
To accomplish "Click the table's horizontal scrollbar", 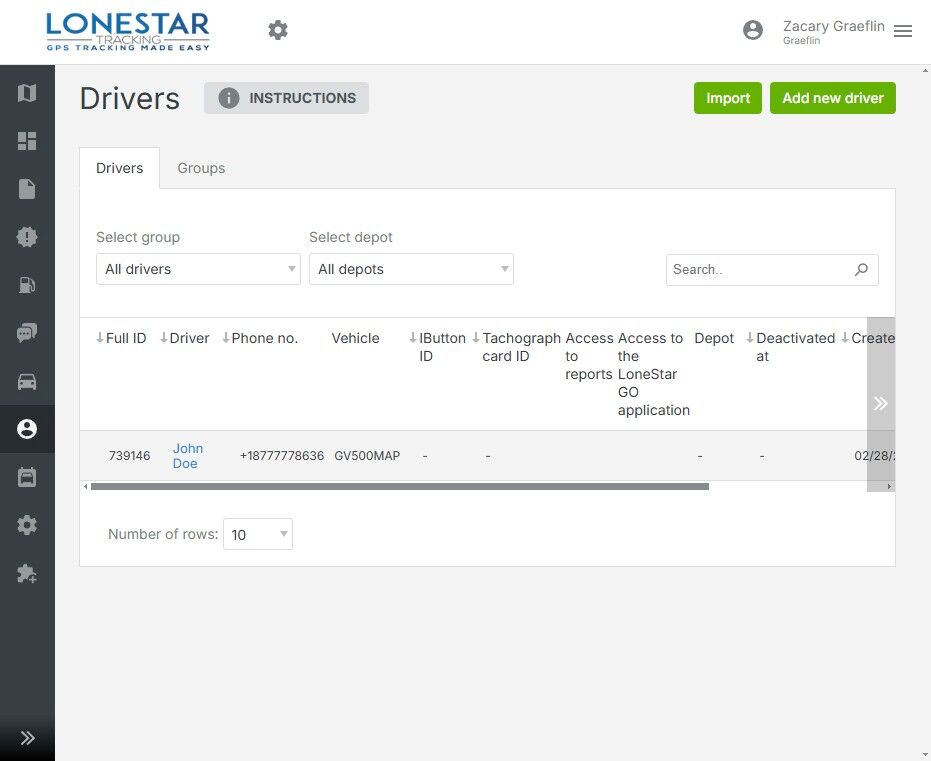I will (x=400, y=487).
